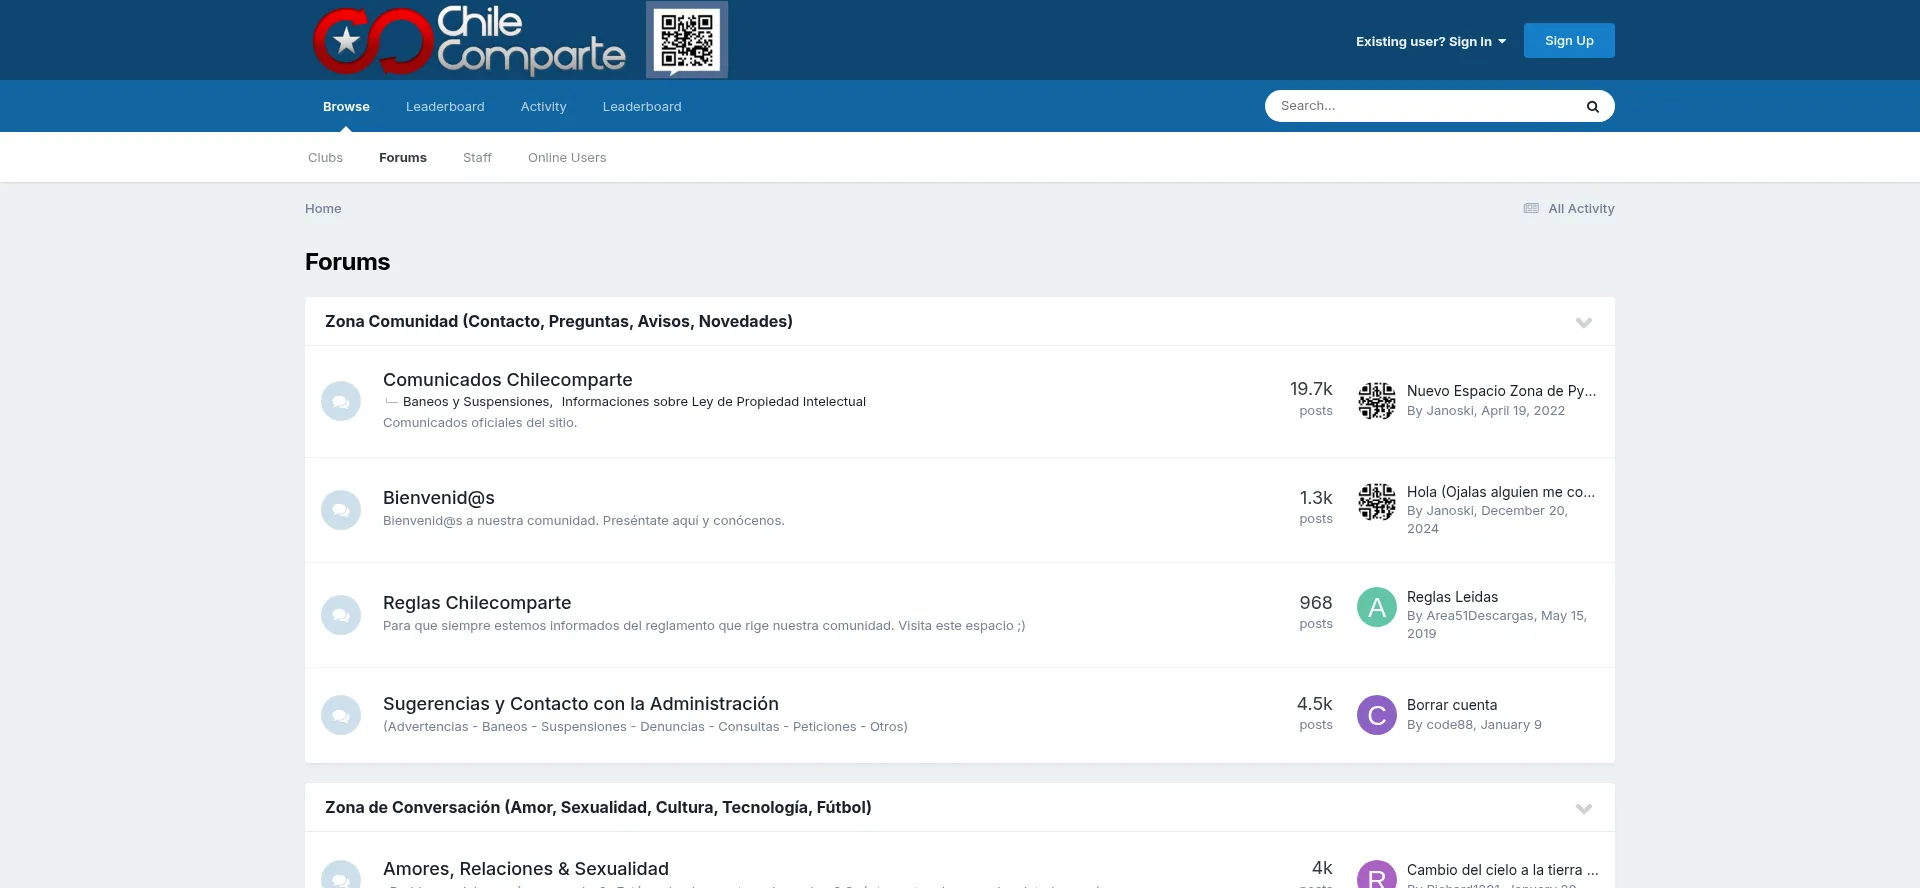
Task: Open the purple R avatar by Cambio del cielo
Action: pyautogui.click(x=1377, y=875)
